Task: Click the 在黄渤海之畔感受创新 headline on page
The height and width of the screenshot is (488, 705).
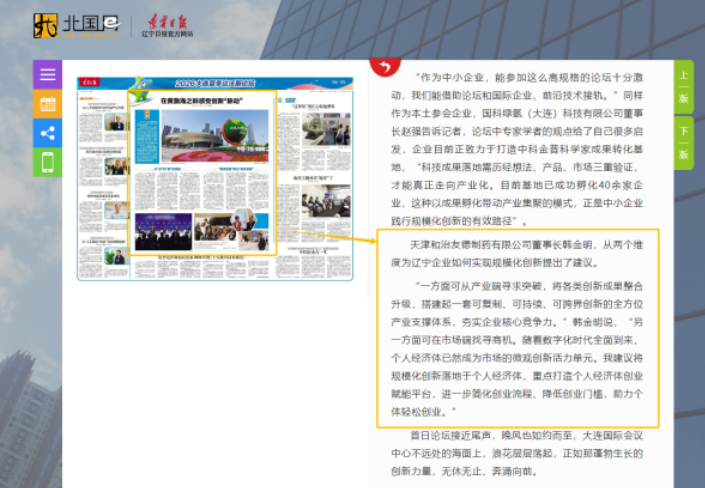Action: pyautogui.click(x=202, y=101)
